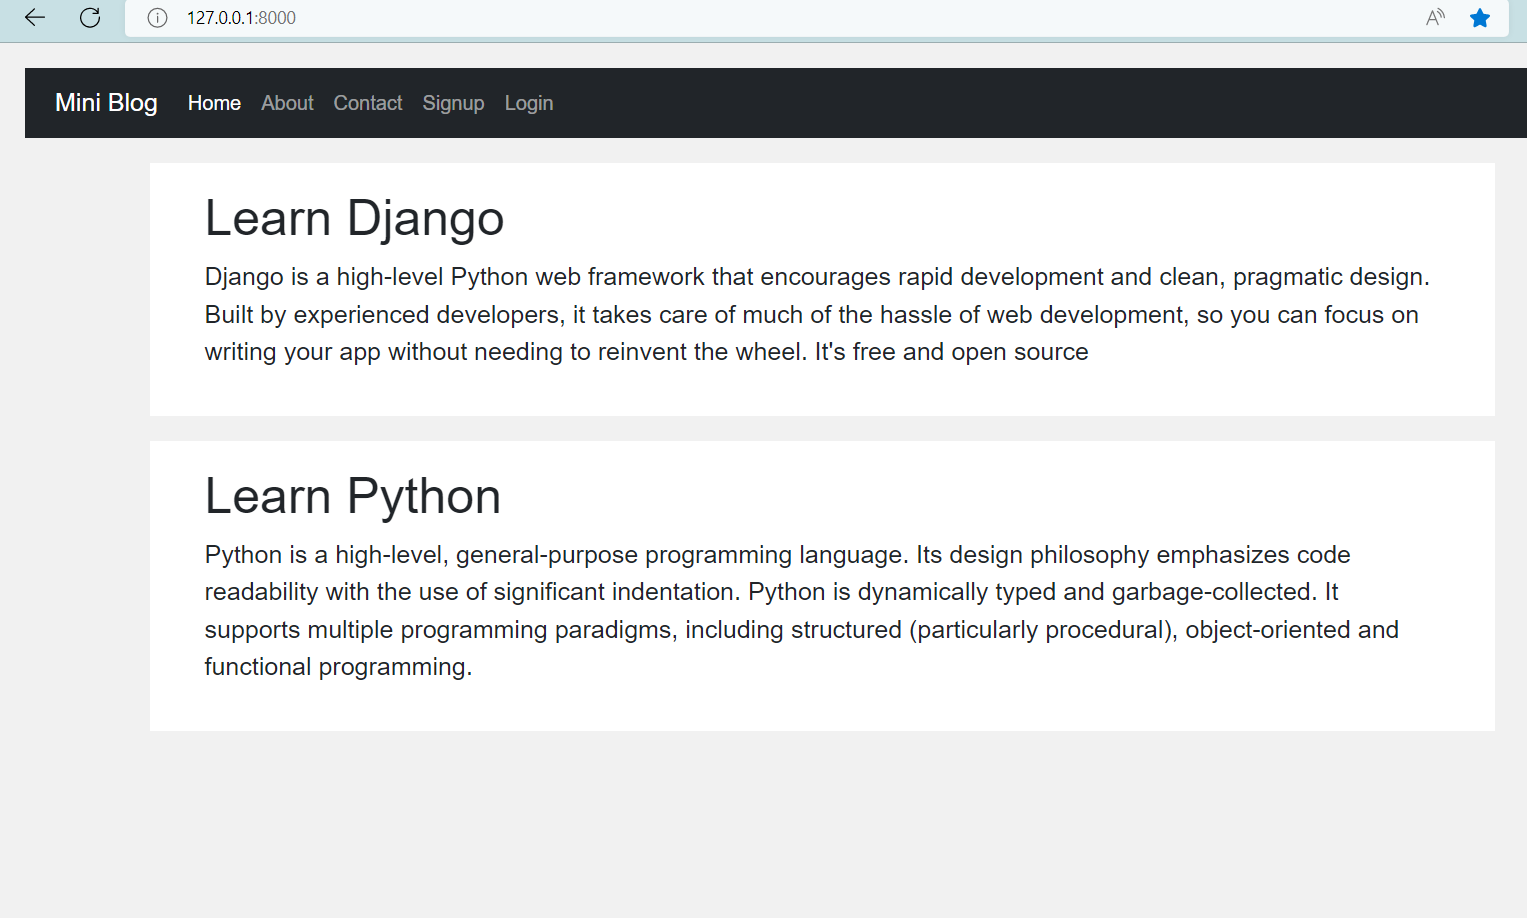Click the Mini Blog brand logo text

click(106, 103)
